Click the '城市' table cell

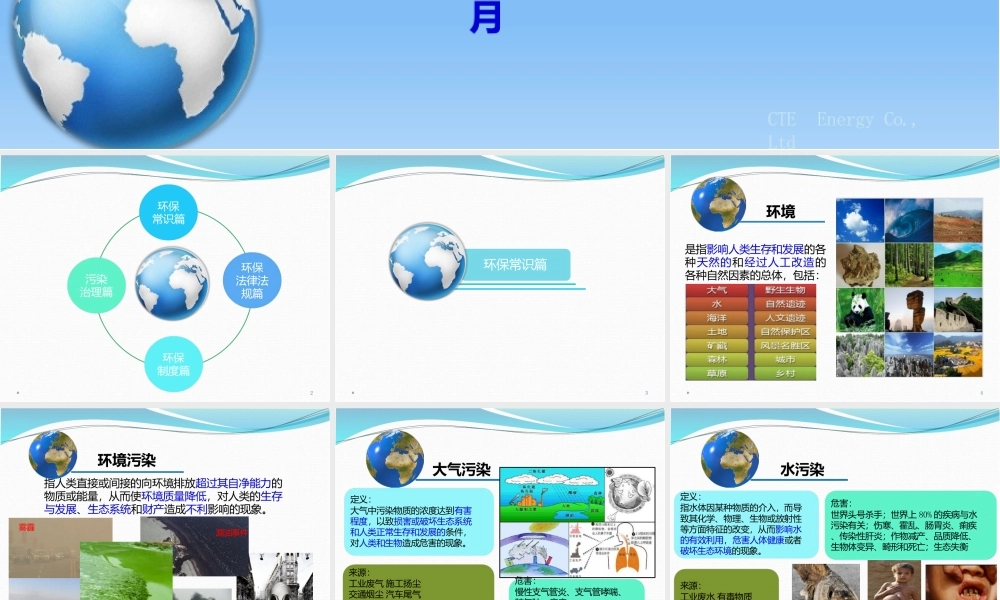[785, 360]
